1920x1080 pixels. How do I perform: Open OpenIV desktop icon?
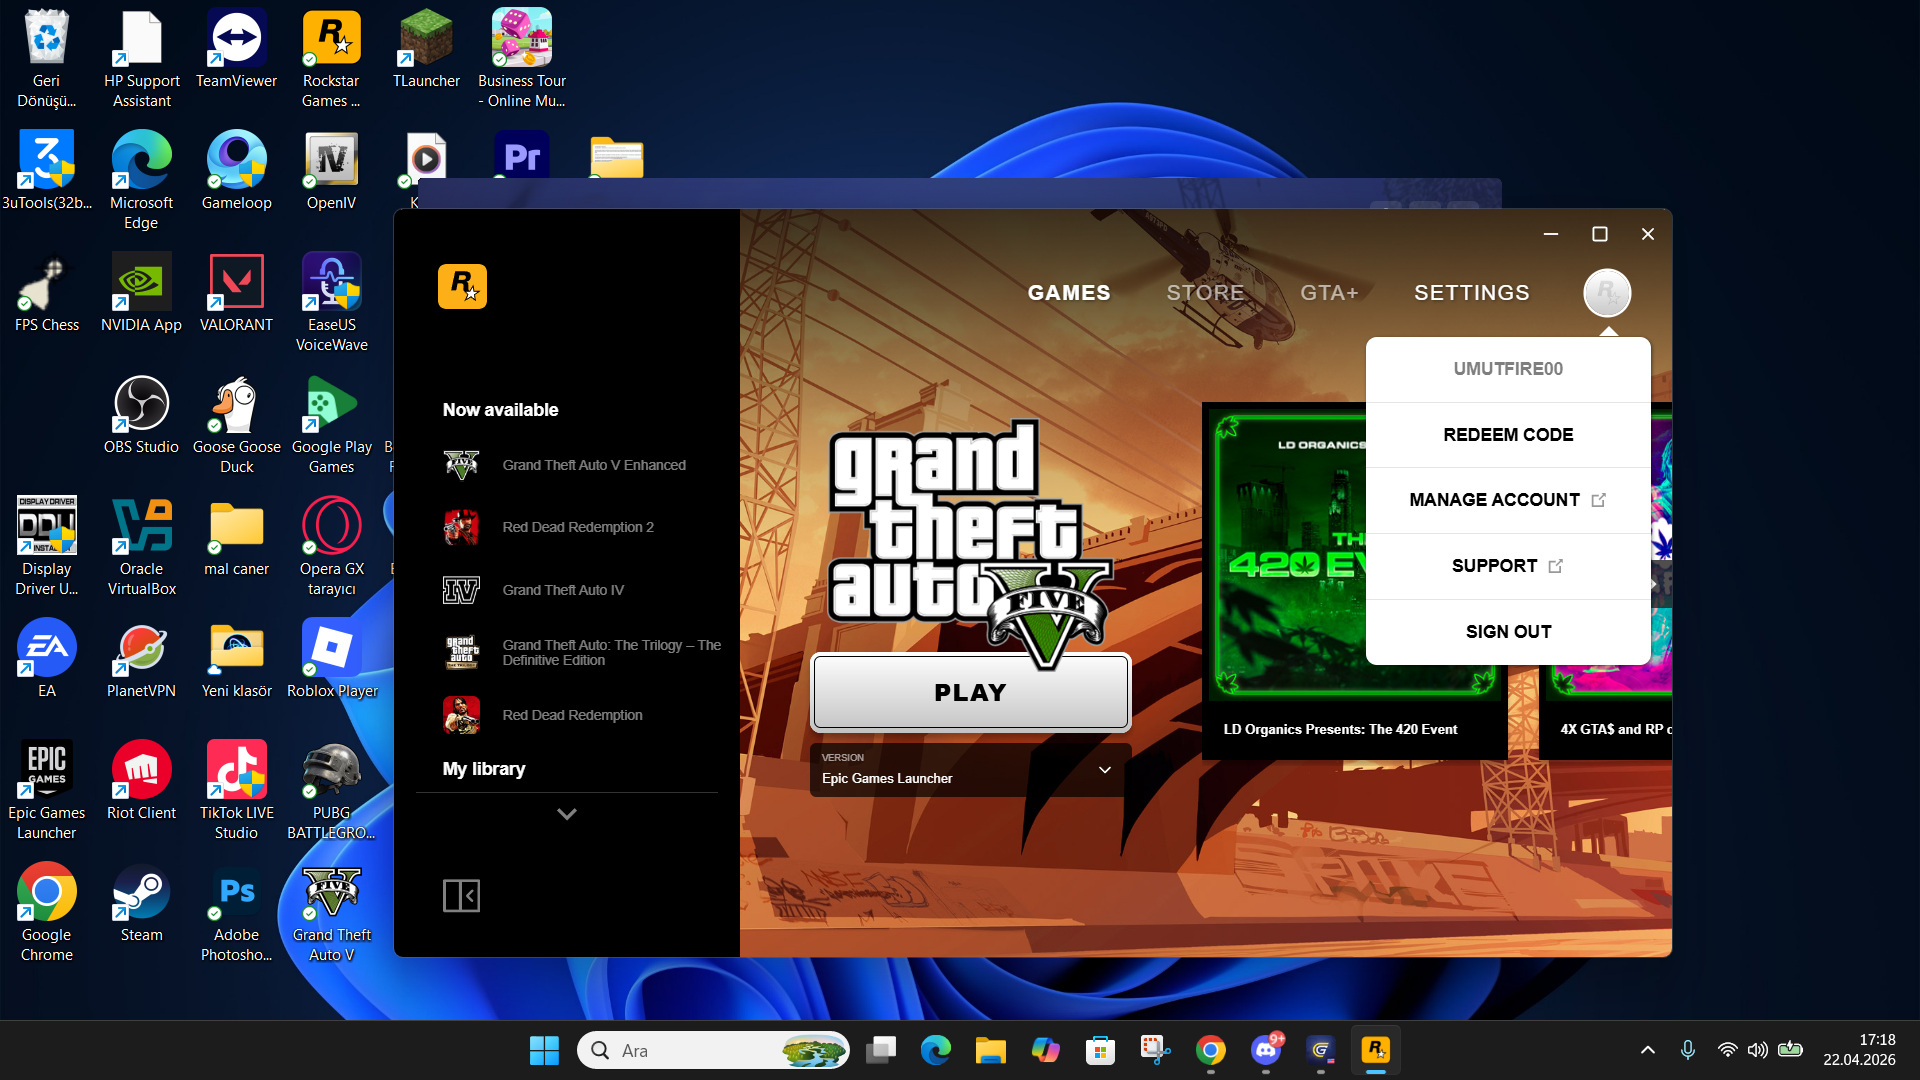click(331, 171)
